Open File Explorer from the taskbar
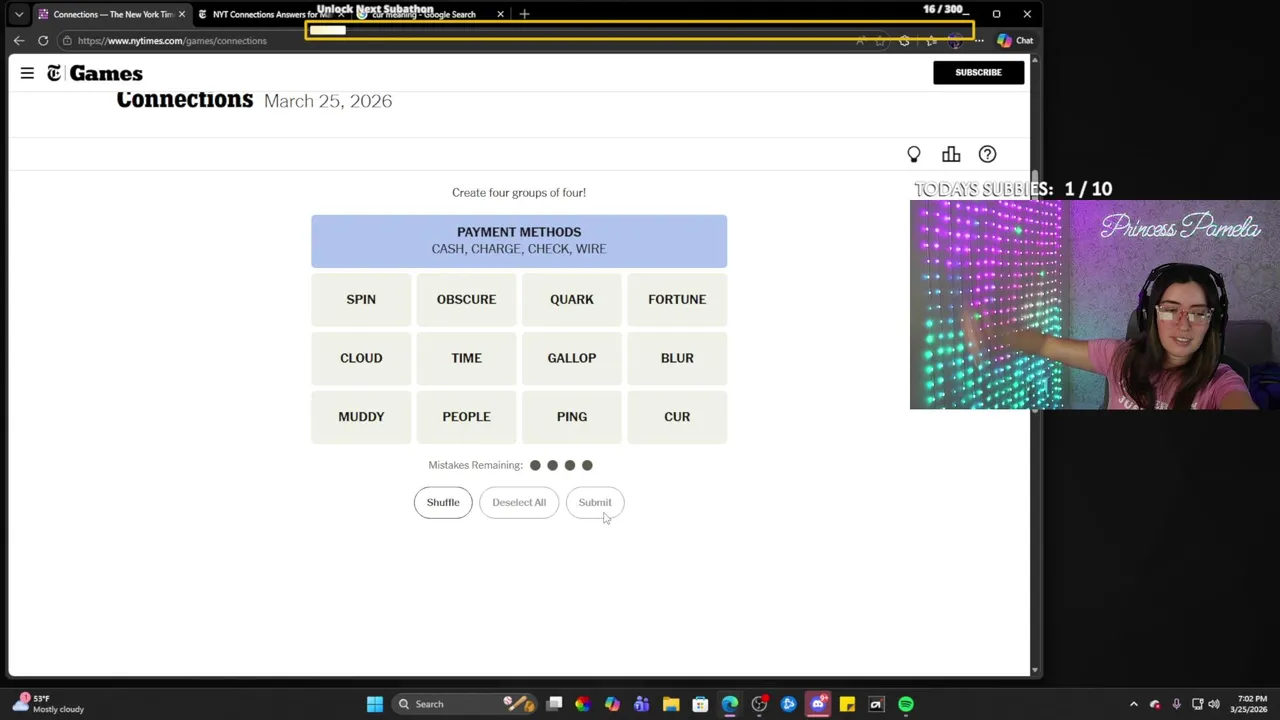The image size is (1280, 720). tap(671, 704)
